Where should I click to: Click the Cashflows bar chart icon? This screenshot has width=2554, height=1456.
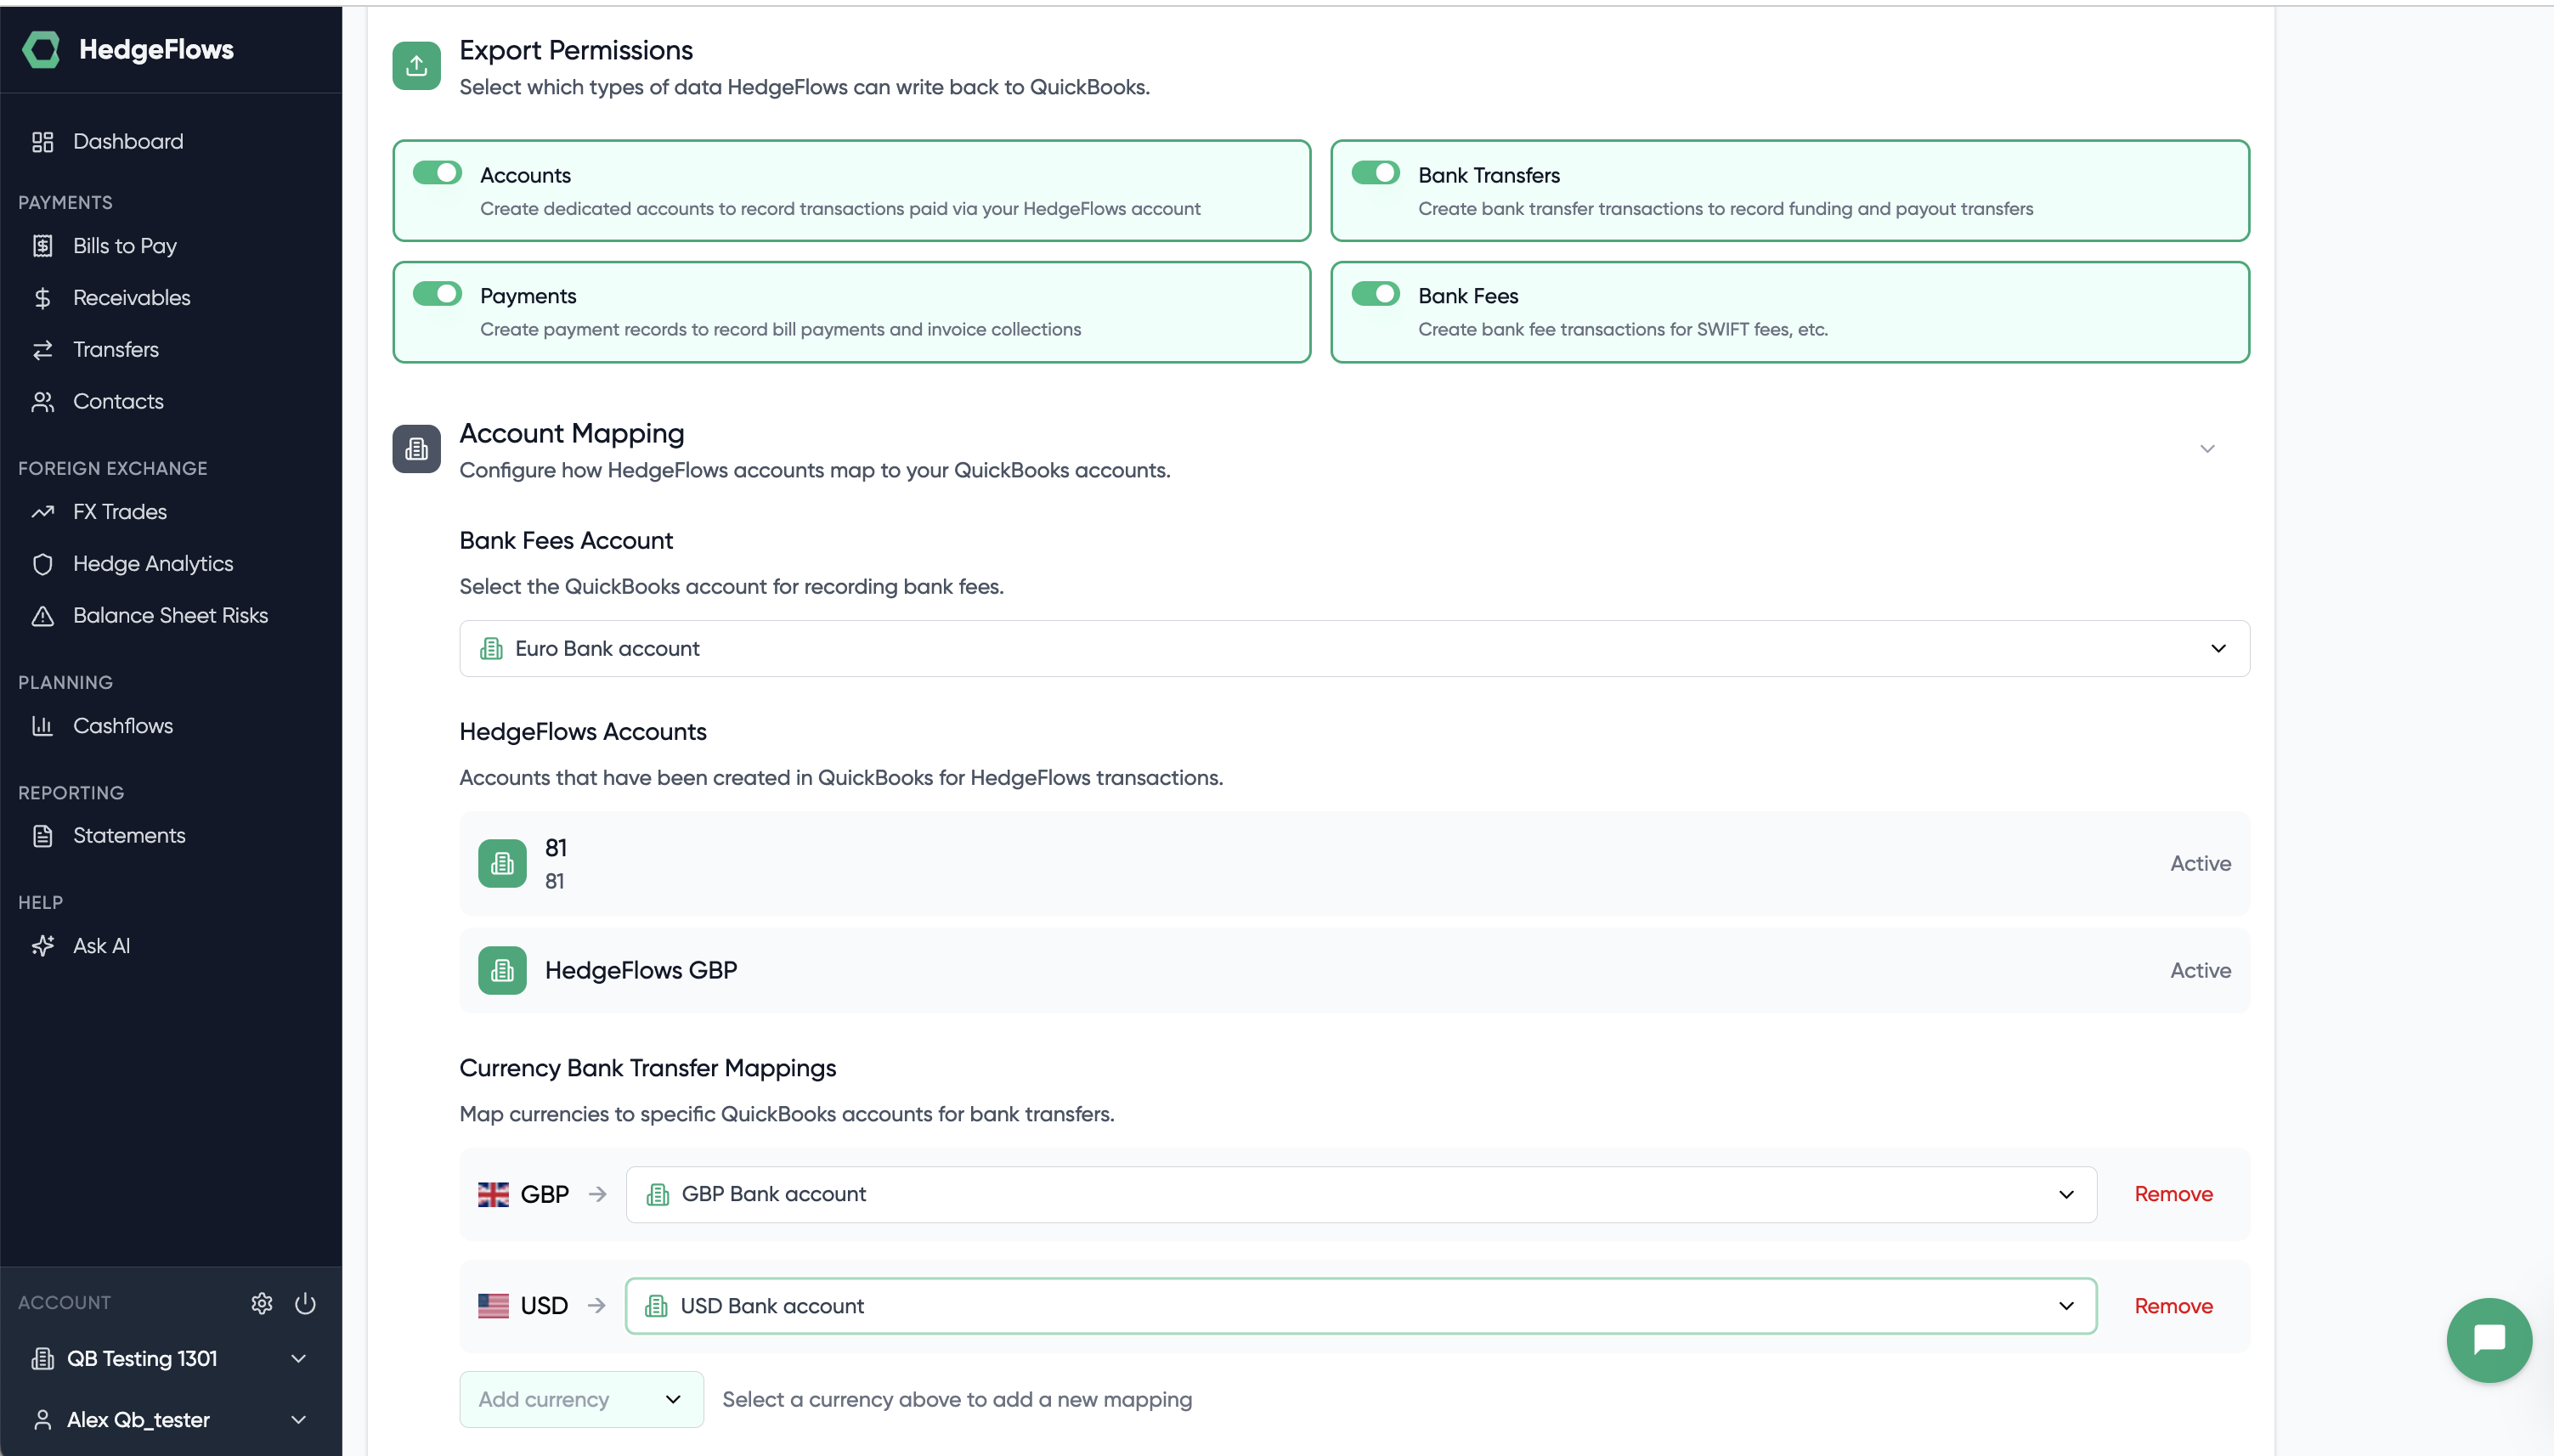(x=43, y=725)
